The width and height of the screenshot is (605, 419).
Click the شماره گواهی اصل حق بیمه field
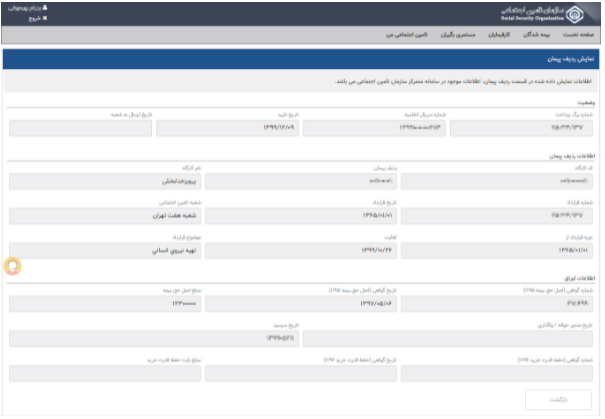click(497, 304)
